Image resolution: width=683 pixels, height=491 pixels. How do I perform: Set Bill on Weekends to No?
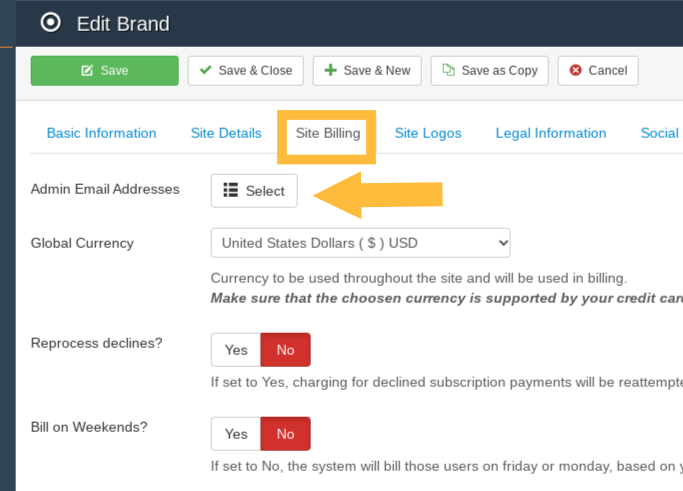286,434
